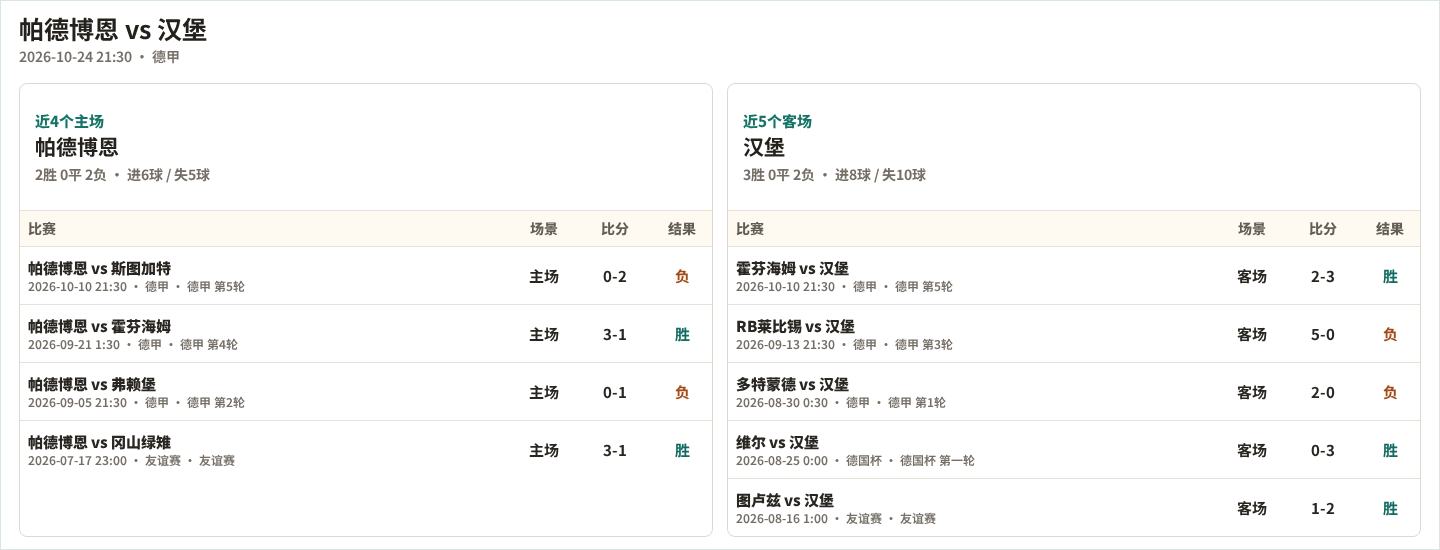Click the 比赛 header in 帕德博恩 table
The image size is (1440, 550).
point(42,229)
